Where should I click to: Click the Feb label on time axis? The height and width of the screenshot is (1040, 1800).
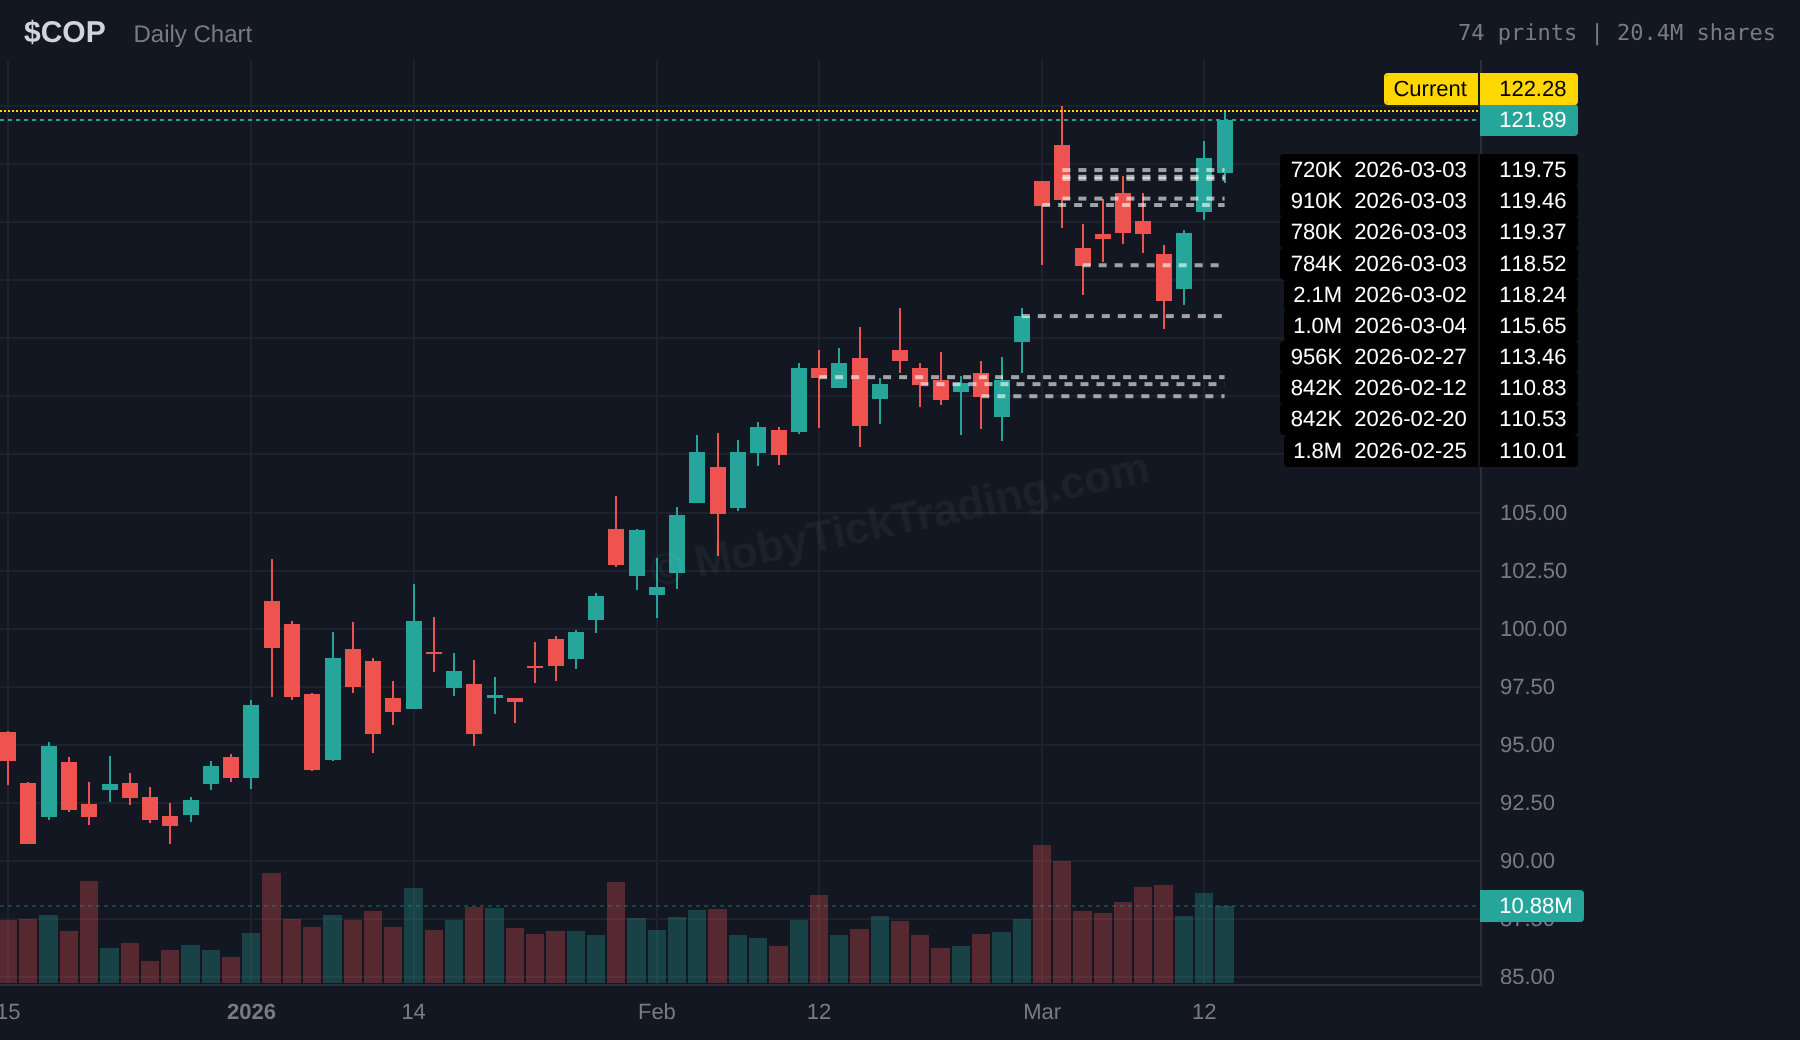pyautogui.click(x=656, y=1012)
